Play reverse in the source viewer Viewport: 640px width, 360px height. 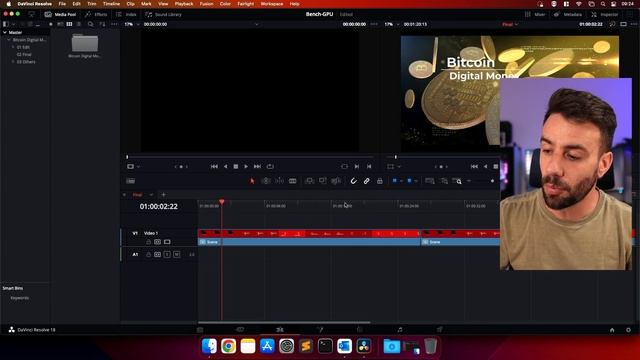(x=225, y=167)
